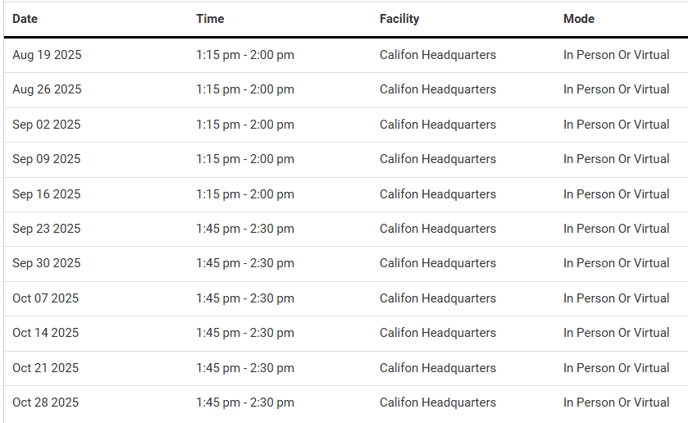688x423 pixels.
Task: Click the Mode cell for Aug 26 2025
Action: tap(616, 90)
